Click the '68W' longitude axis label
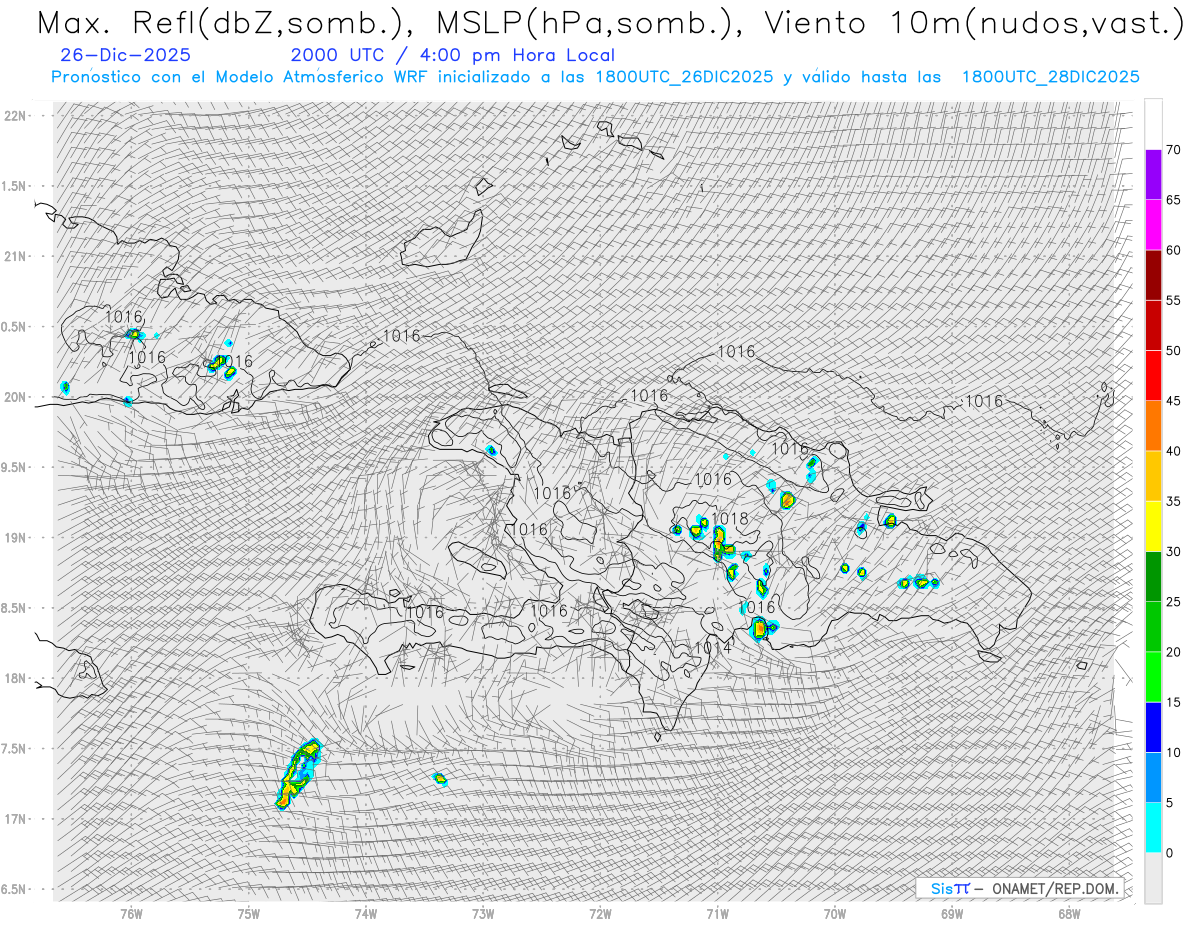Viewport: 1200px width, 927px height. (1069, 913)
